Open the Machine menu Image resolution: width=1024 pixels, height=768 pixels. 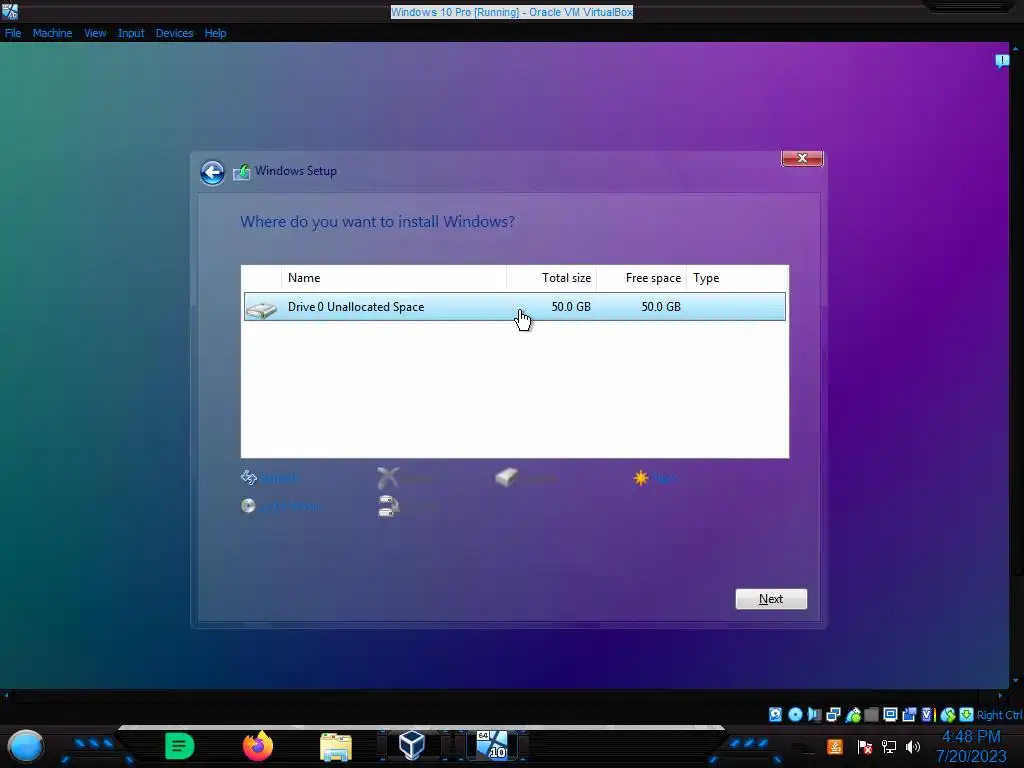click(52, 33)
